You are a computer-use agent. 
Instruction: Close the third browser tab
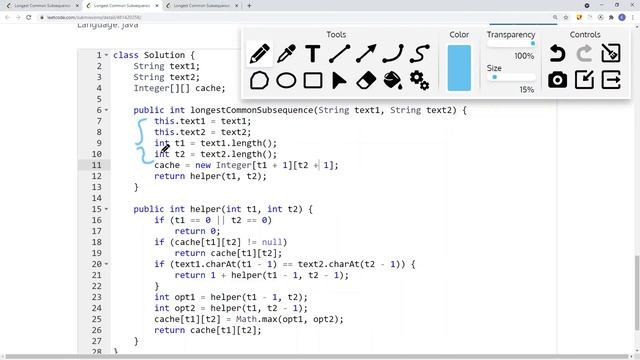coord(236,6)
